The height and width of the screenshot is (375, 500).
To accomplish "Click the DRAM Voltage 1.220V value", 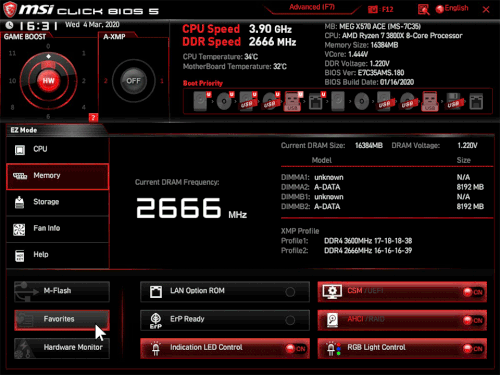I will tap(467, 146).
